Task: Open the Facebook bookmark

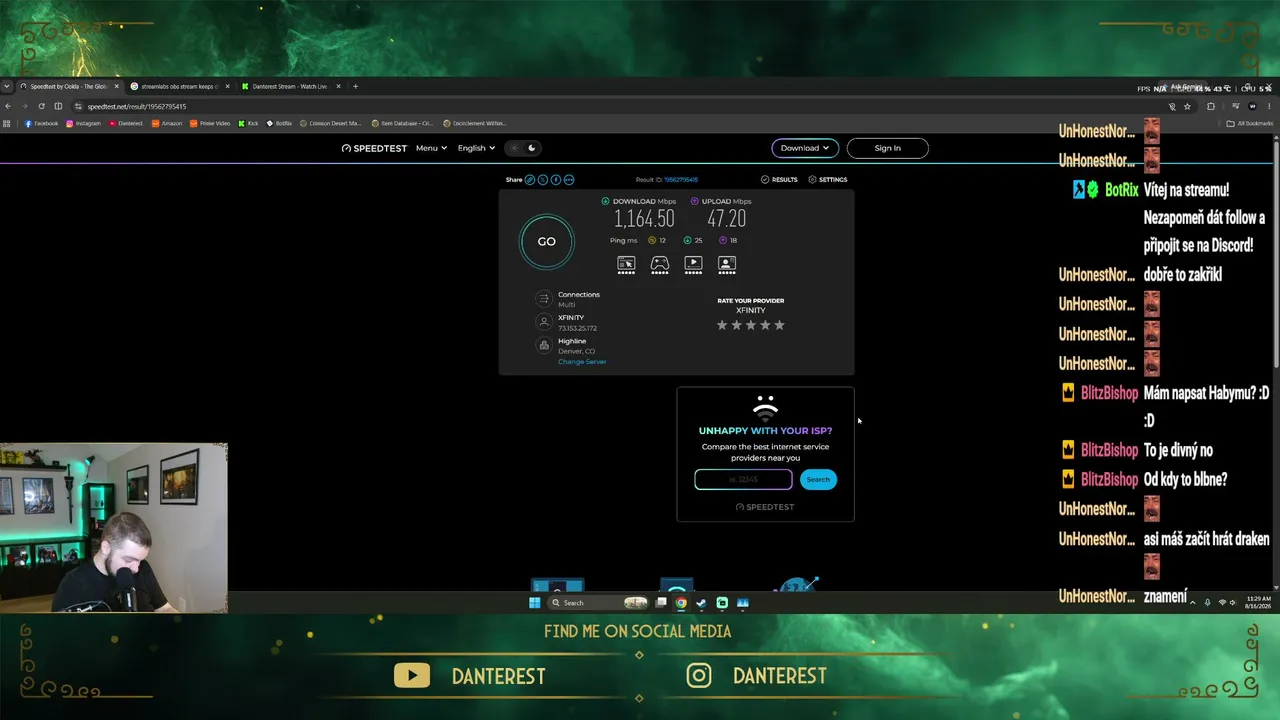Action: click(41, 124)
